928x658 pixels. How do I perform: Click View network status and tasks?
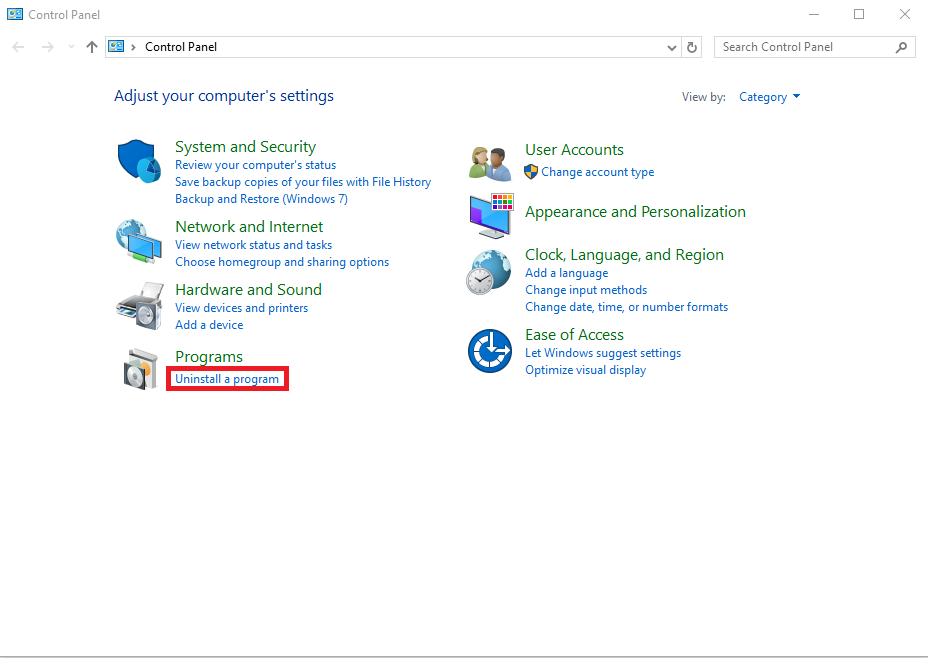pos(253,245)
